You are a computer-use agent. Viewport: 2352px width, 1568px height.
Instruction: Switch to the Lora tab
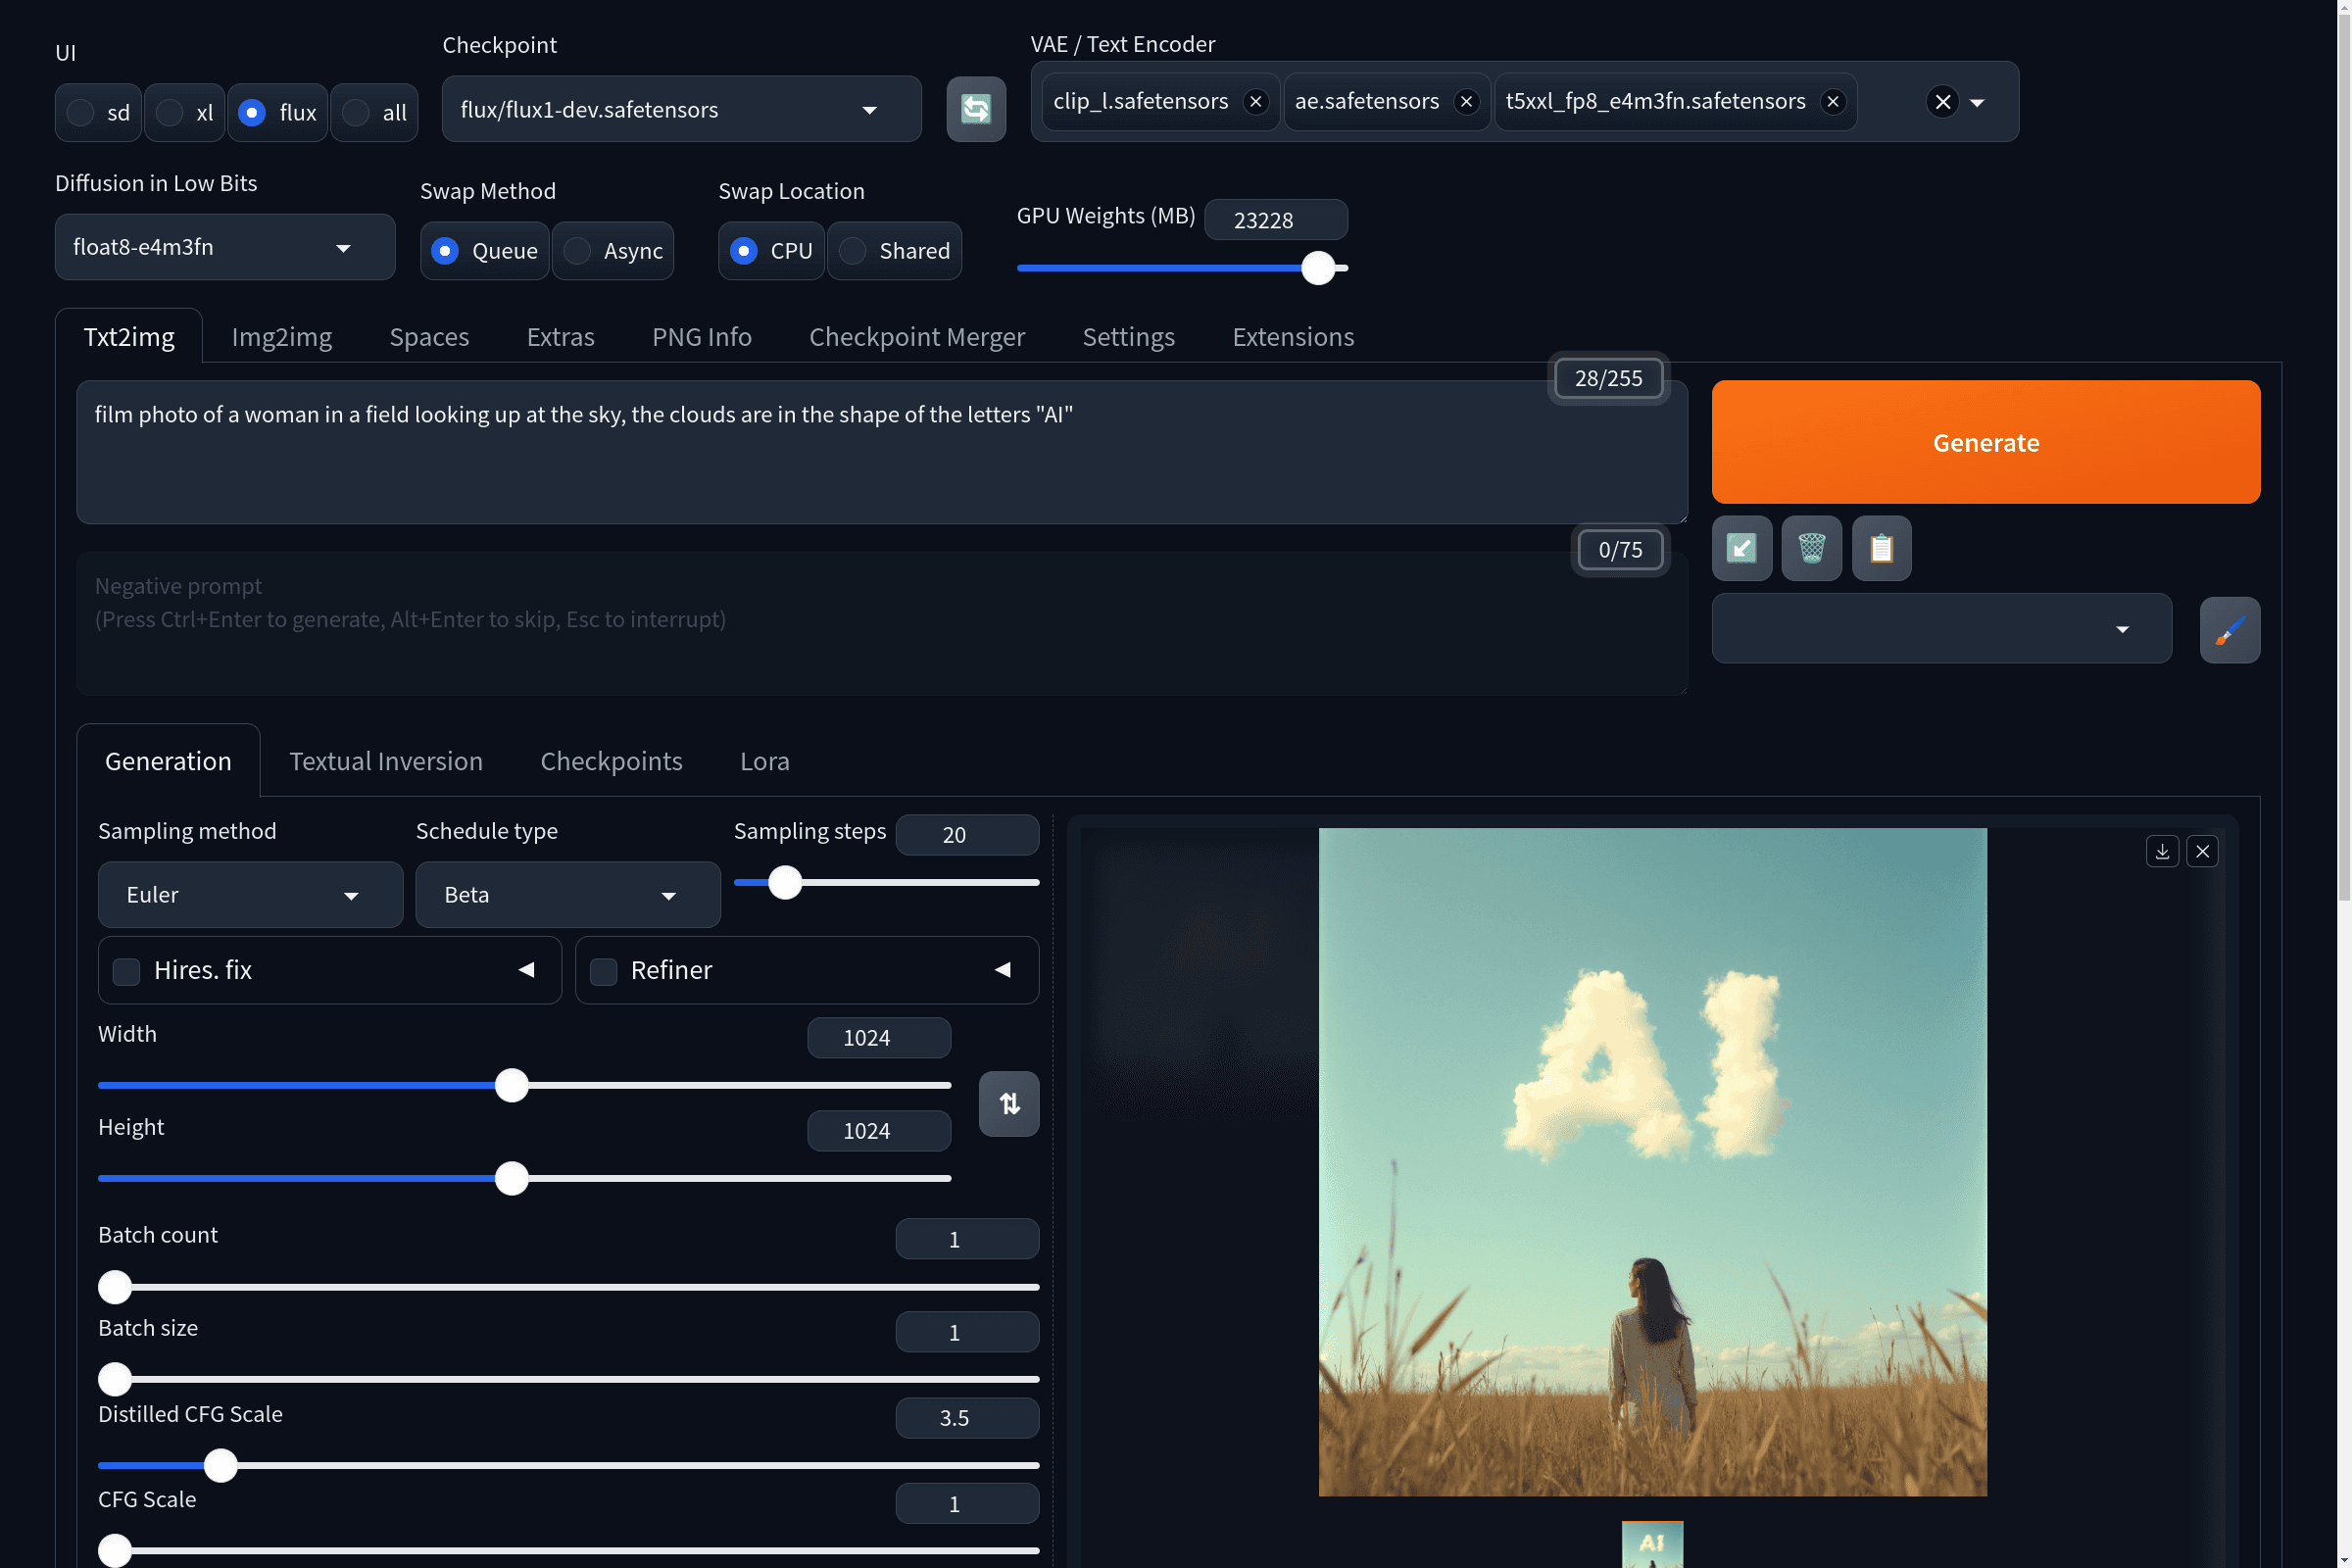pos(764,759)
